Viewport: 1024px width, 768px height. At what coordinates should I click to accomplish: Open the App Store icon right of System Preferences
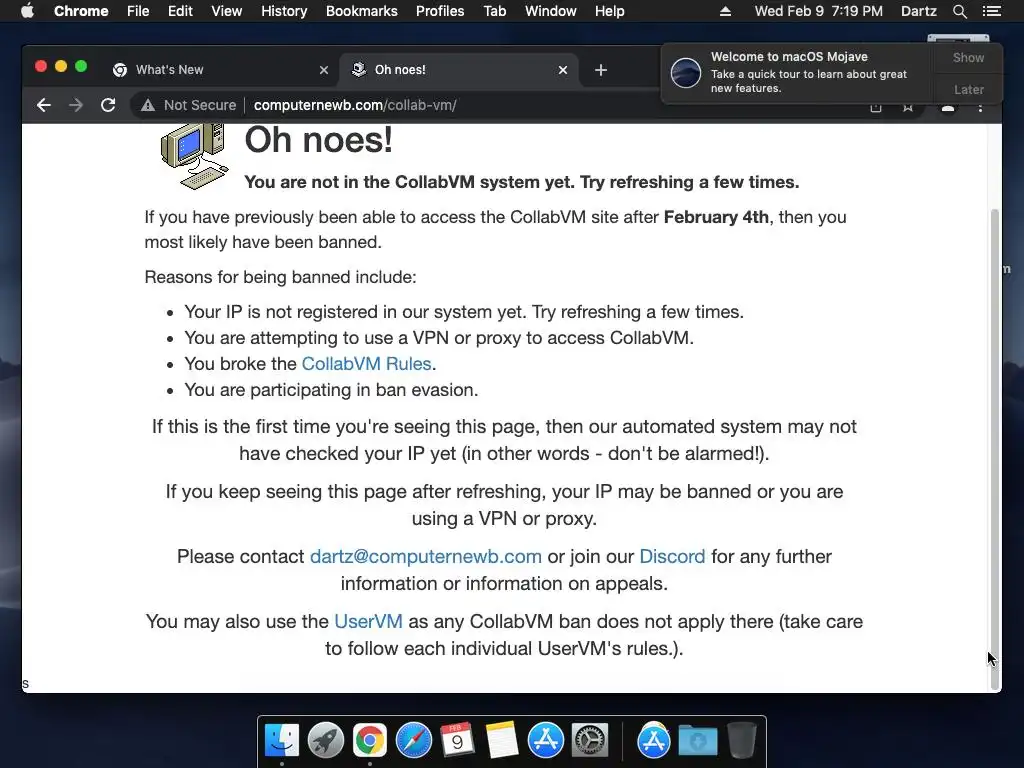coord(654,741)
